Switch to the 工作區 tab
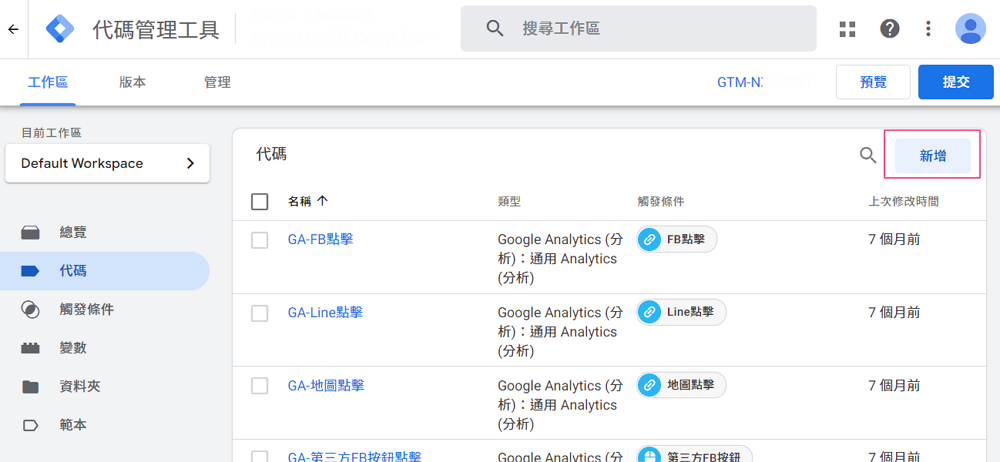Viewport: 1000px width, 462px height. click(x=48, y=82)
